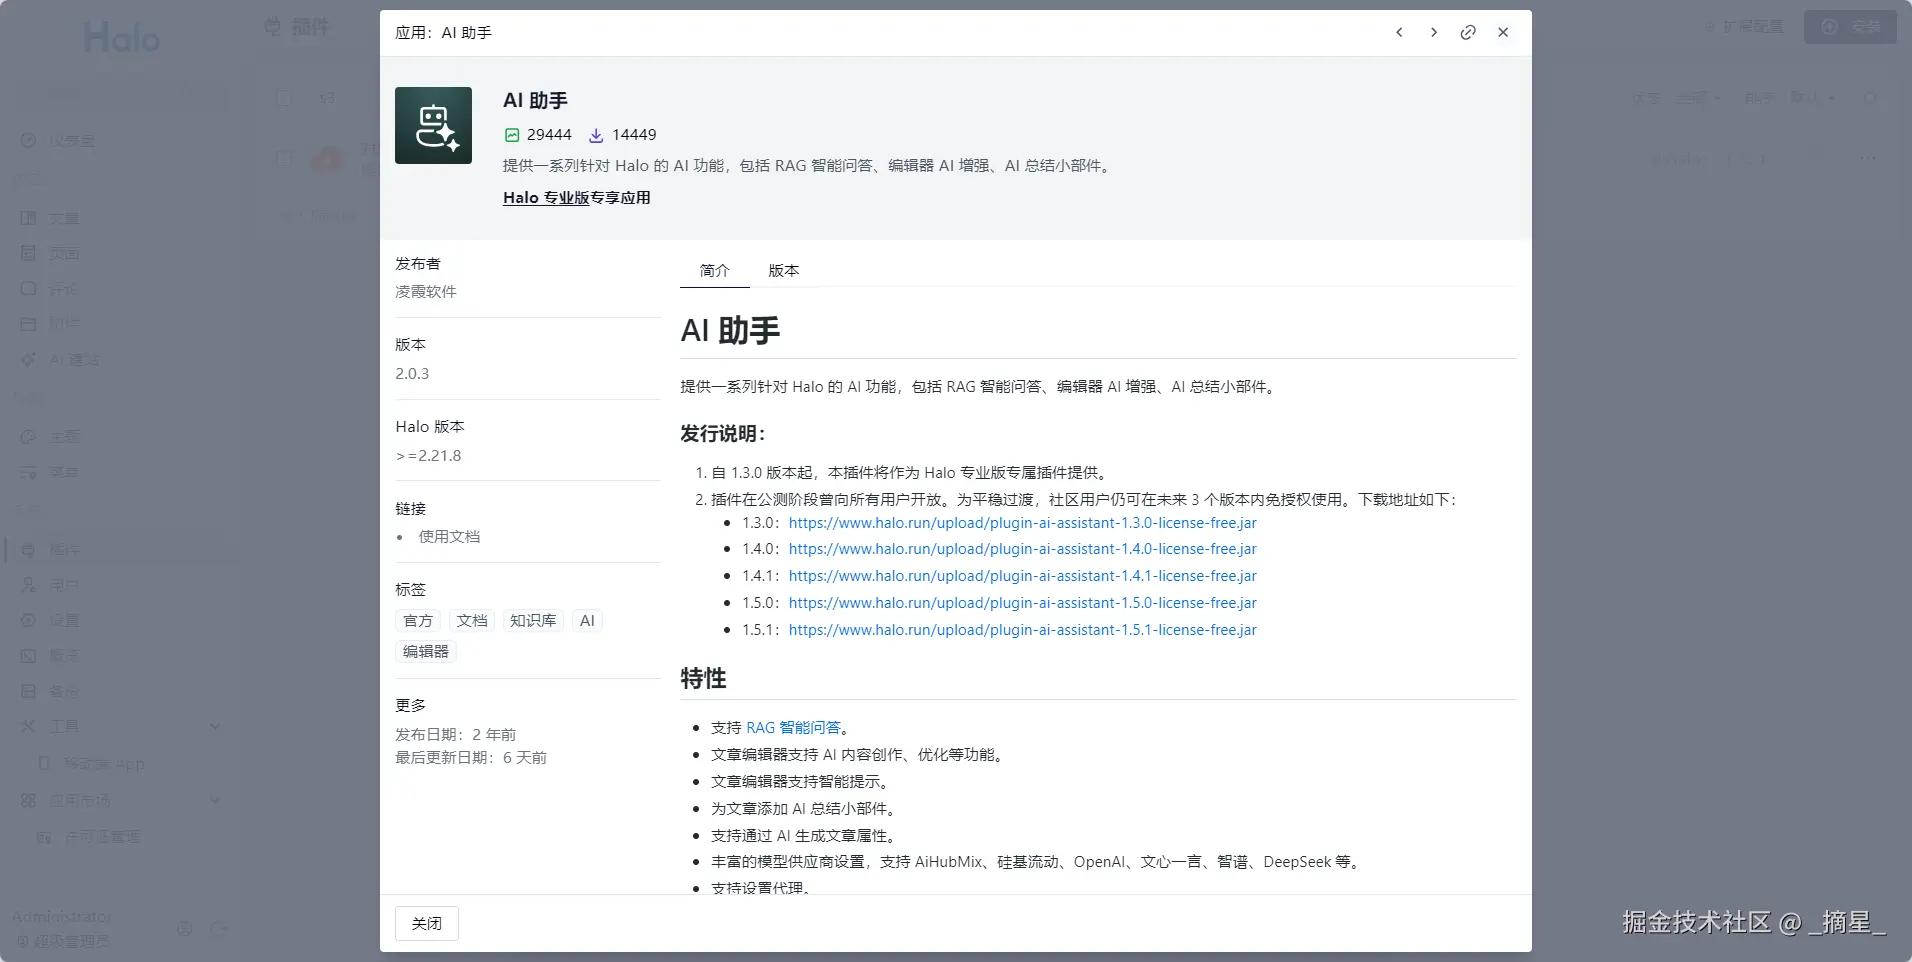Screen dimensions: 1912x962
Task: Go to next app using right arrow
Action: [1433, 33]
